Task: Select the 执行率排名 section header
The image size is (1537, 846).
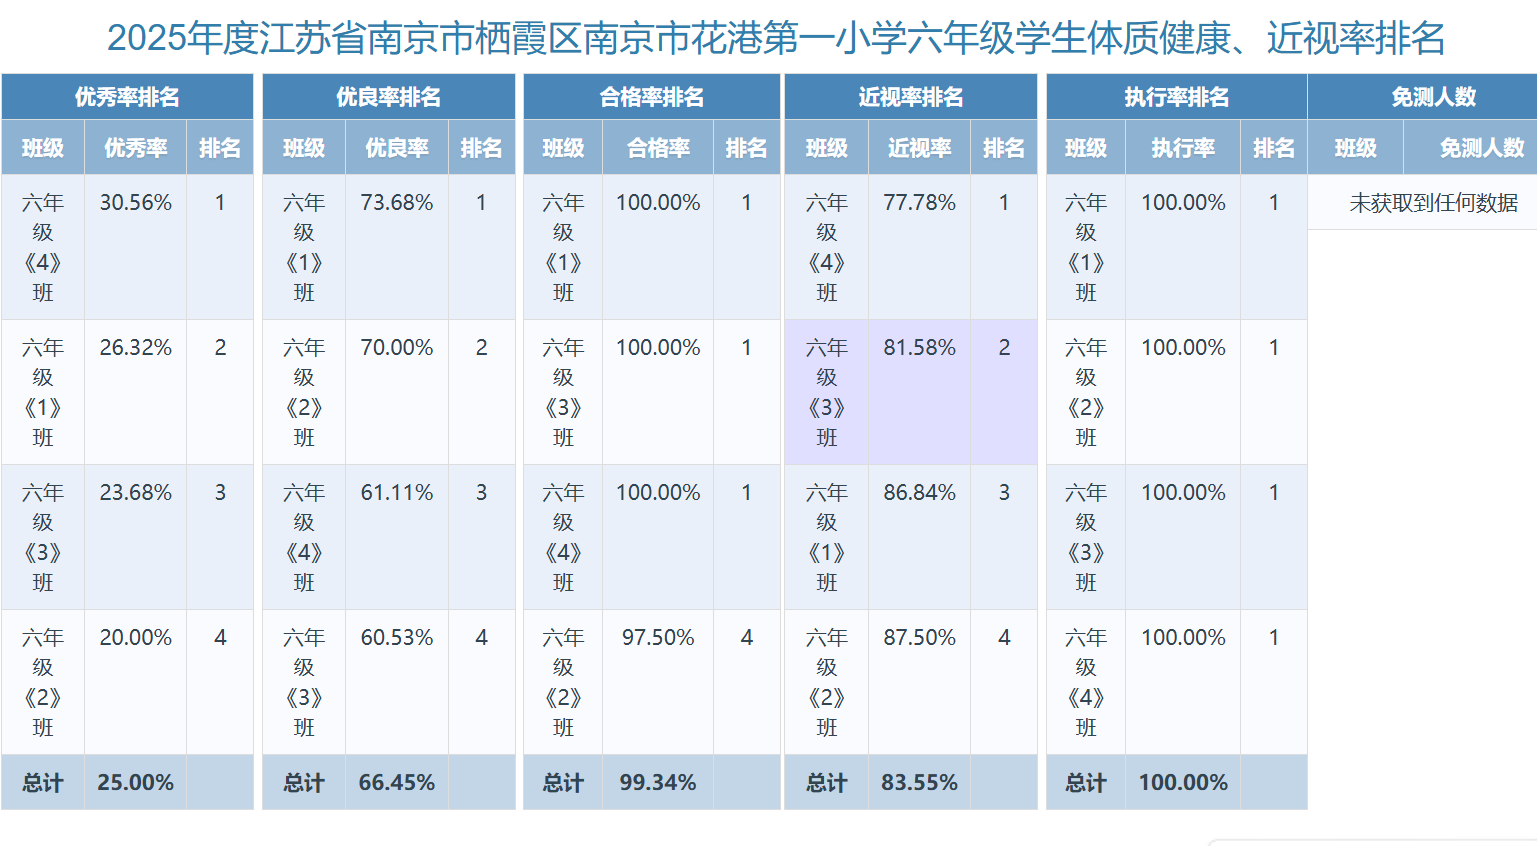Action: pyautogui.click(x=1176, y=97)
